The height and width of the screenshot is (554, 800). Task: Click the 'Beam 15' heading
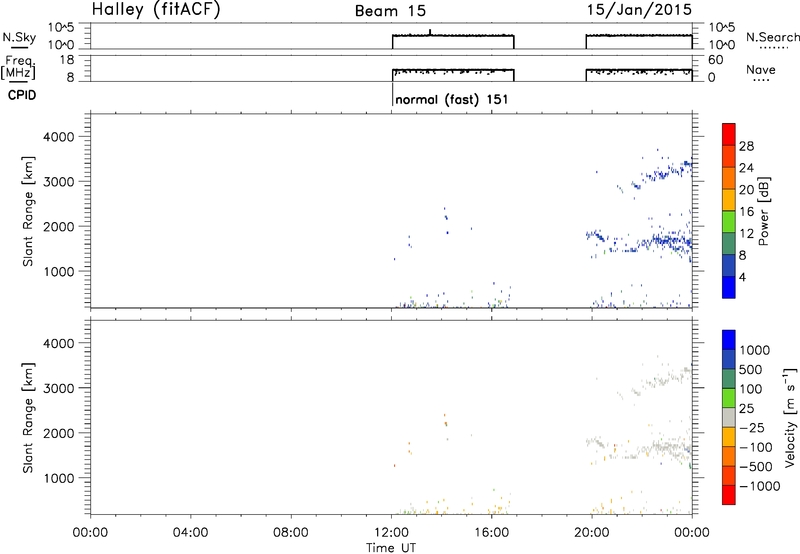[390, 11]
